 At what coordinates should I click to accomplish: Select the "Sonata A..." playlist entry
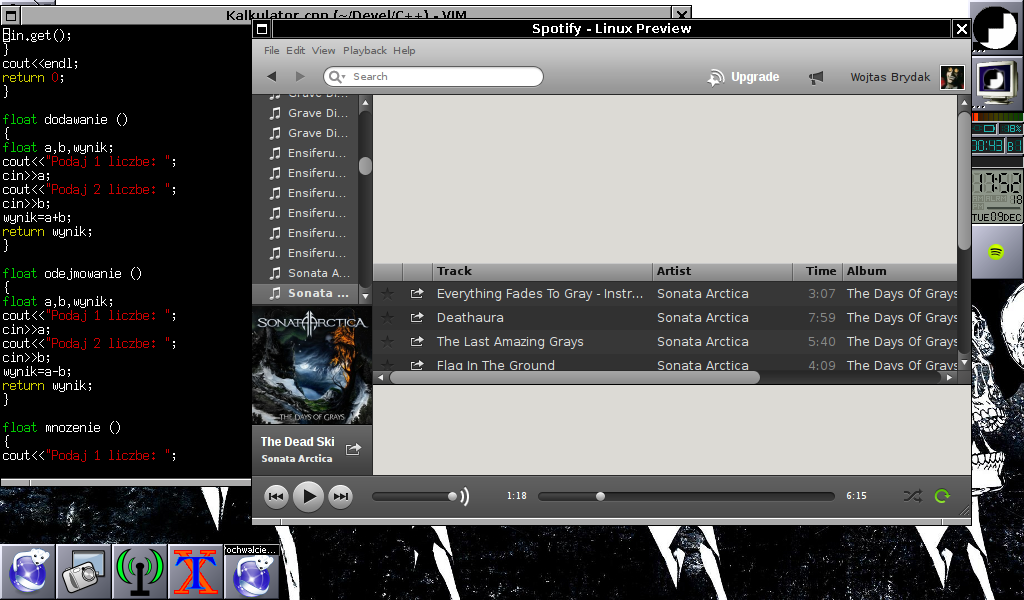coord(305,273)
